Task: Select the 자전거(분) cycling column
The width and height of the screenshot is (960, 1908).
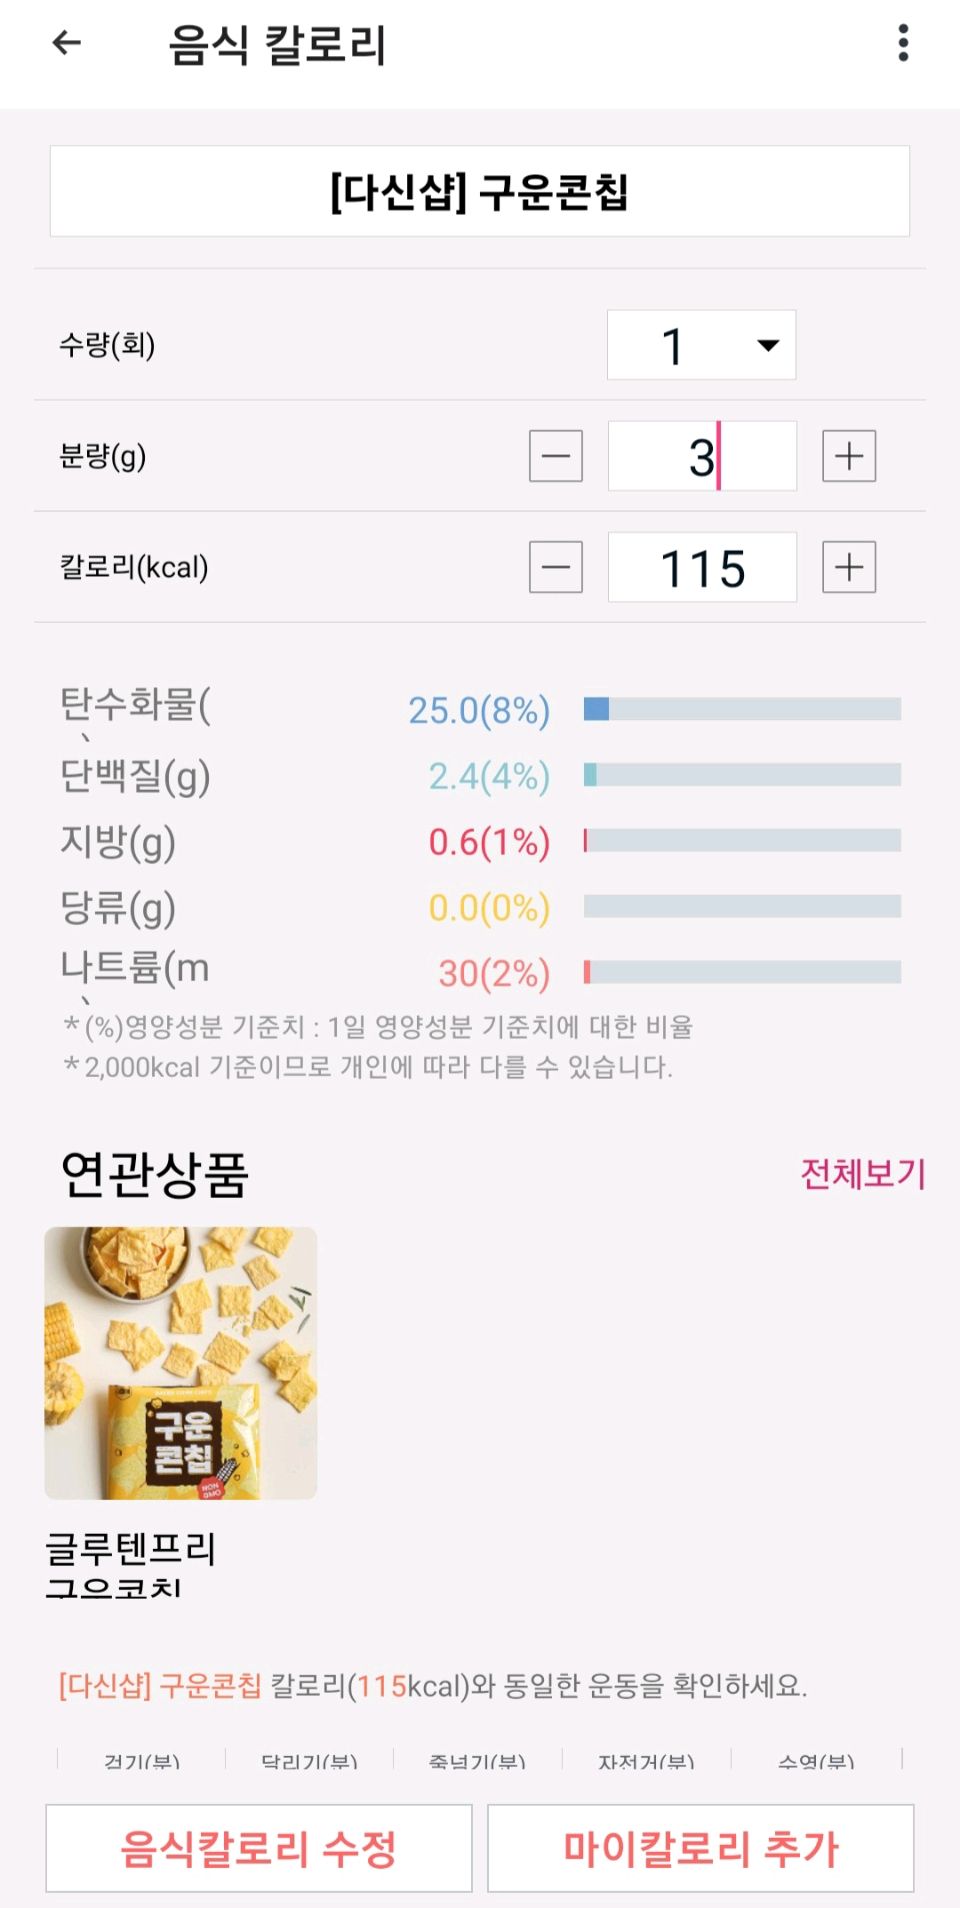Action: (x=646, y=1761)
